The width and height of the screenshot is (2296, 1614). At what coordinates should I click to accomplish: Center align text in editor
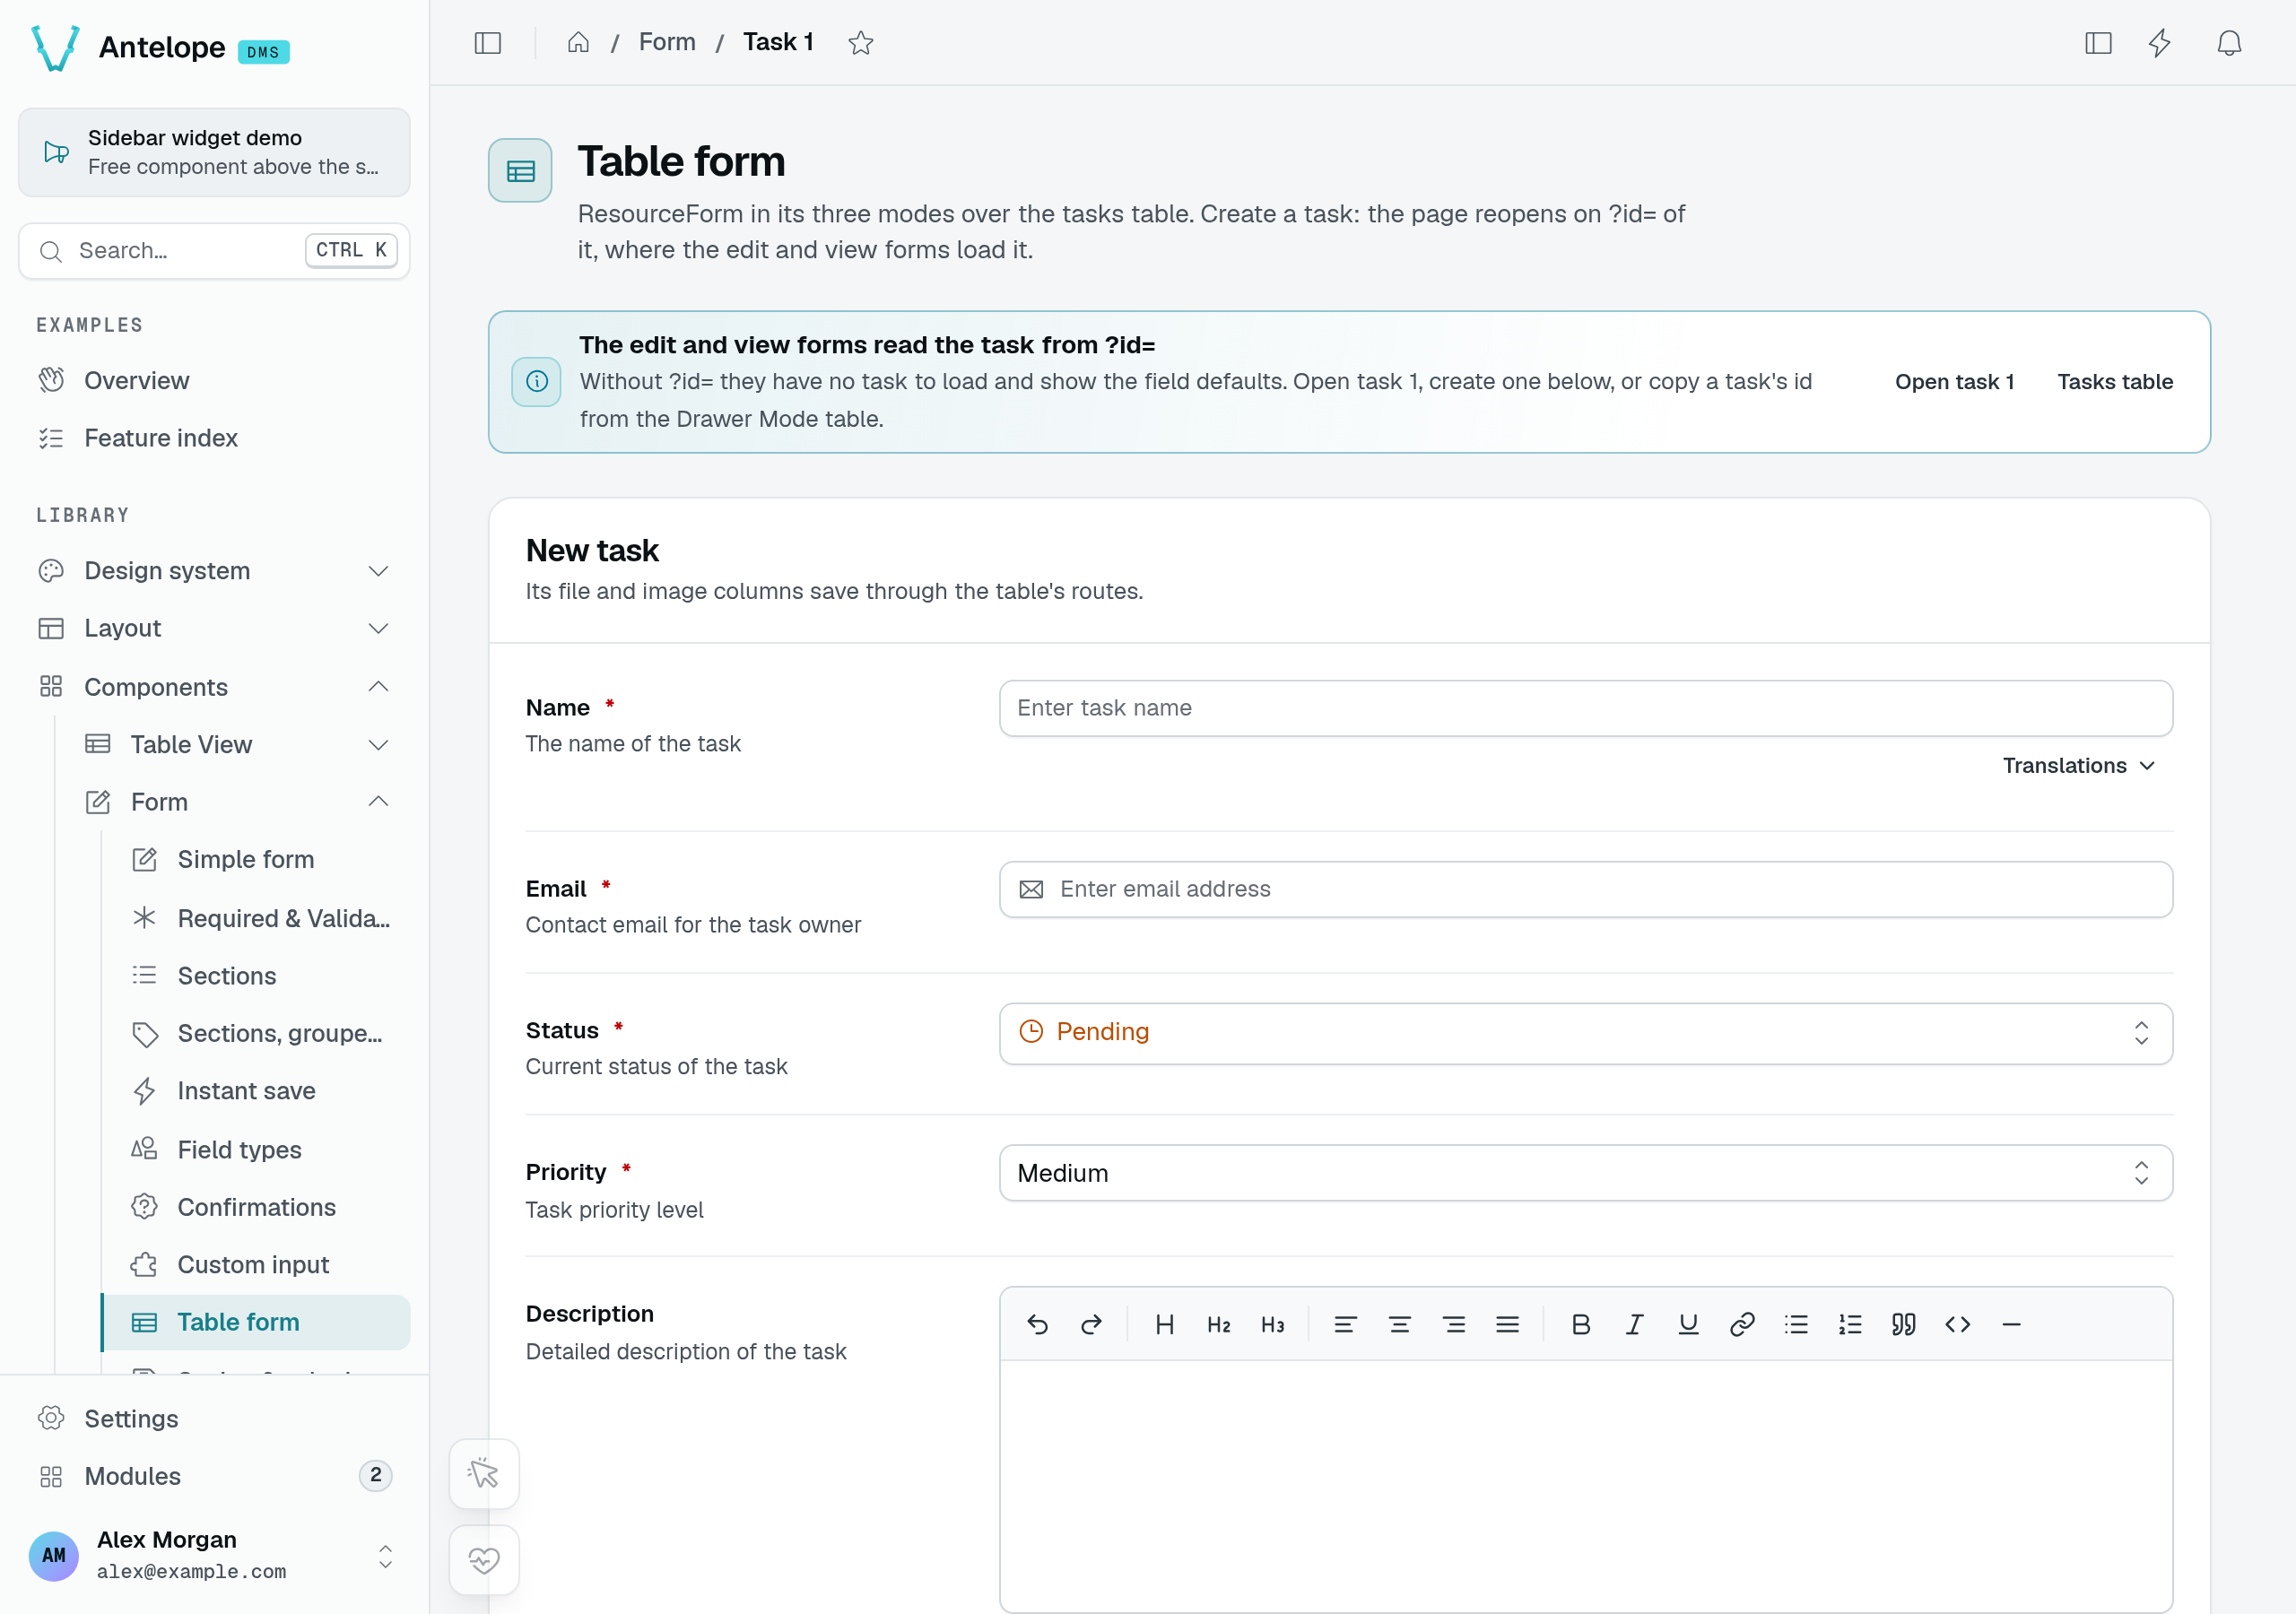point(1399,1324)
